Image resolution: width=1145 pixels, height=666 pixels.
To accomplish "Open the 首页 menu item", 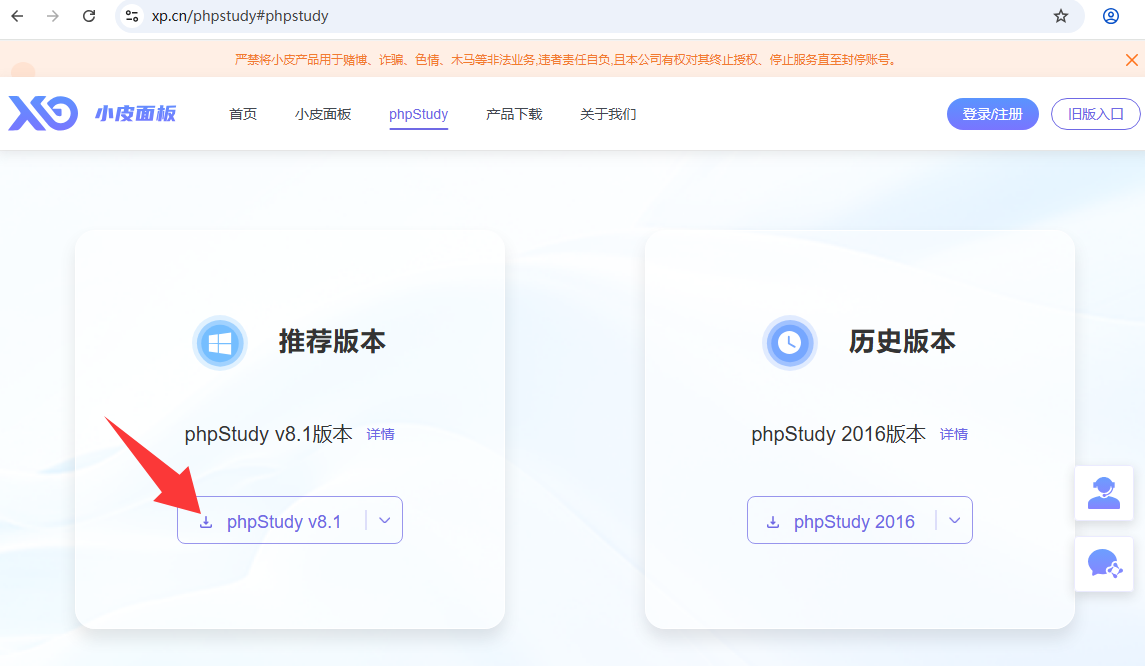I will [242, 114].
